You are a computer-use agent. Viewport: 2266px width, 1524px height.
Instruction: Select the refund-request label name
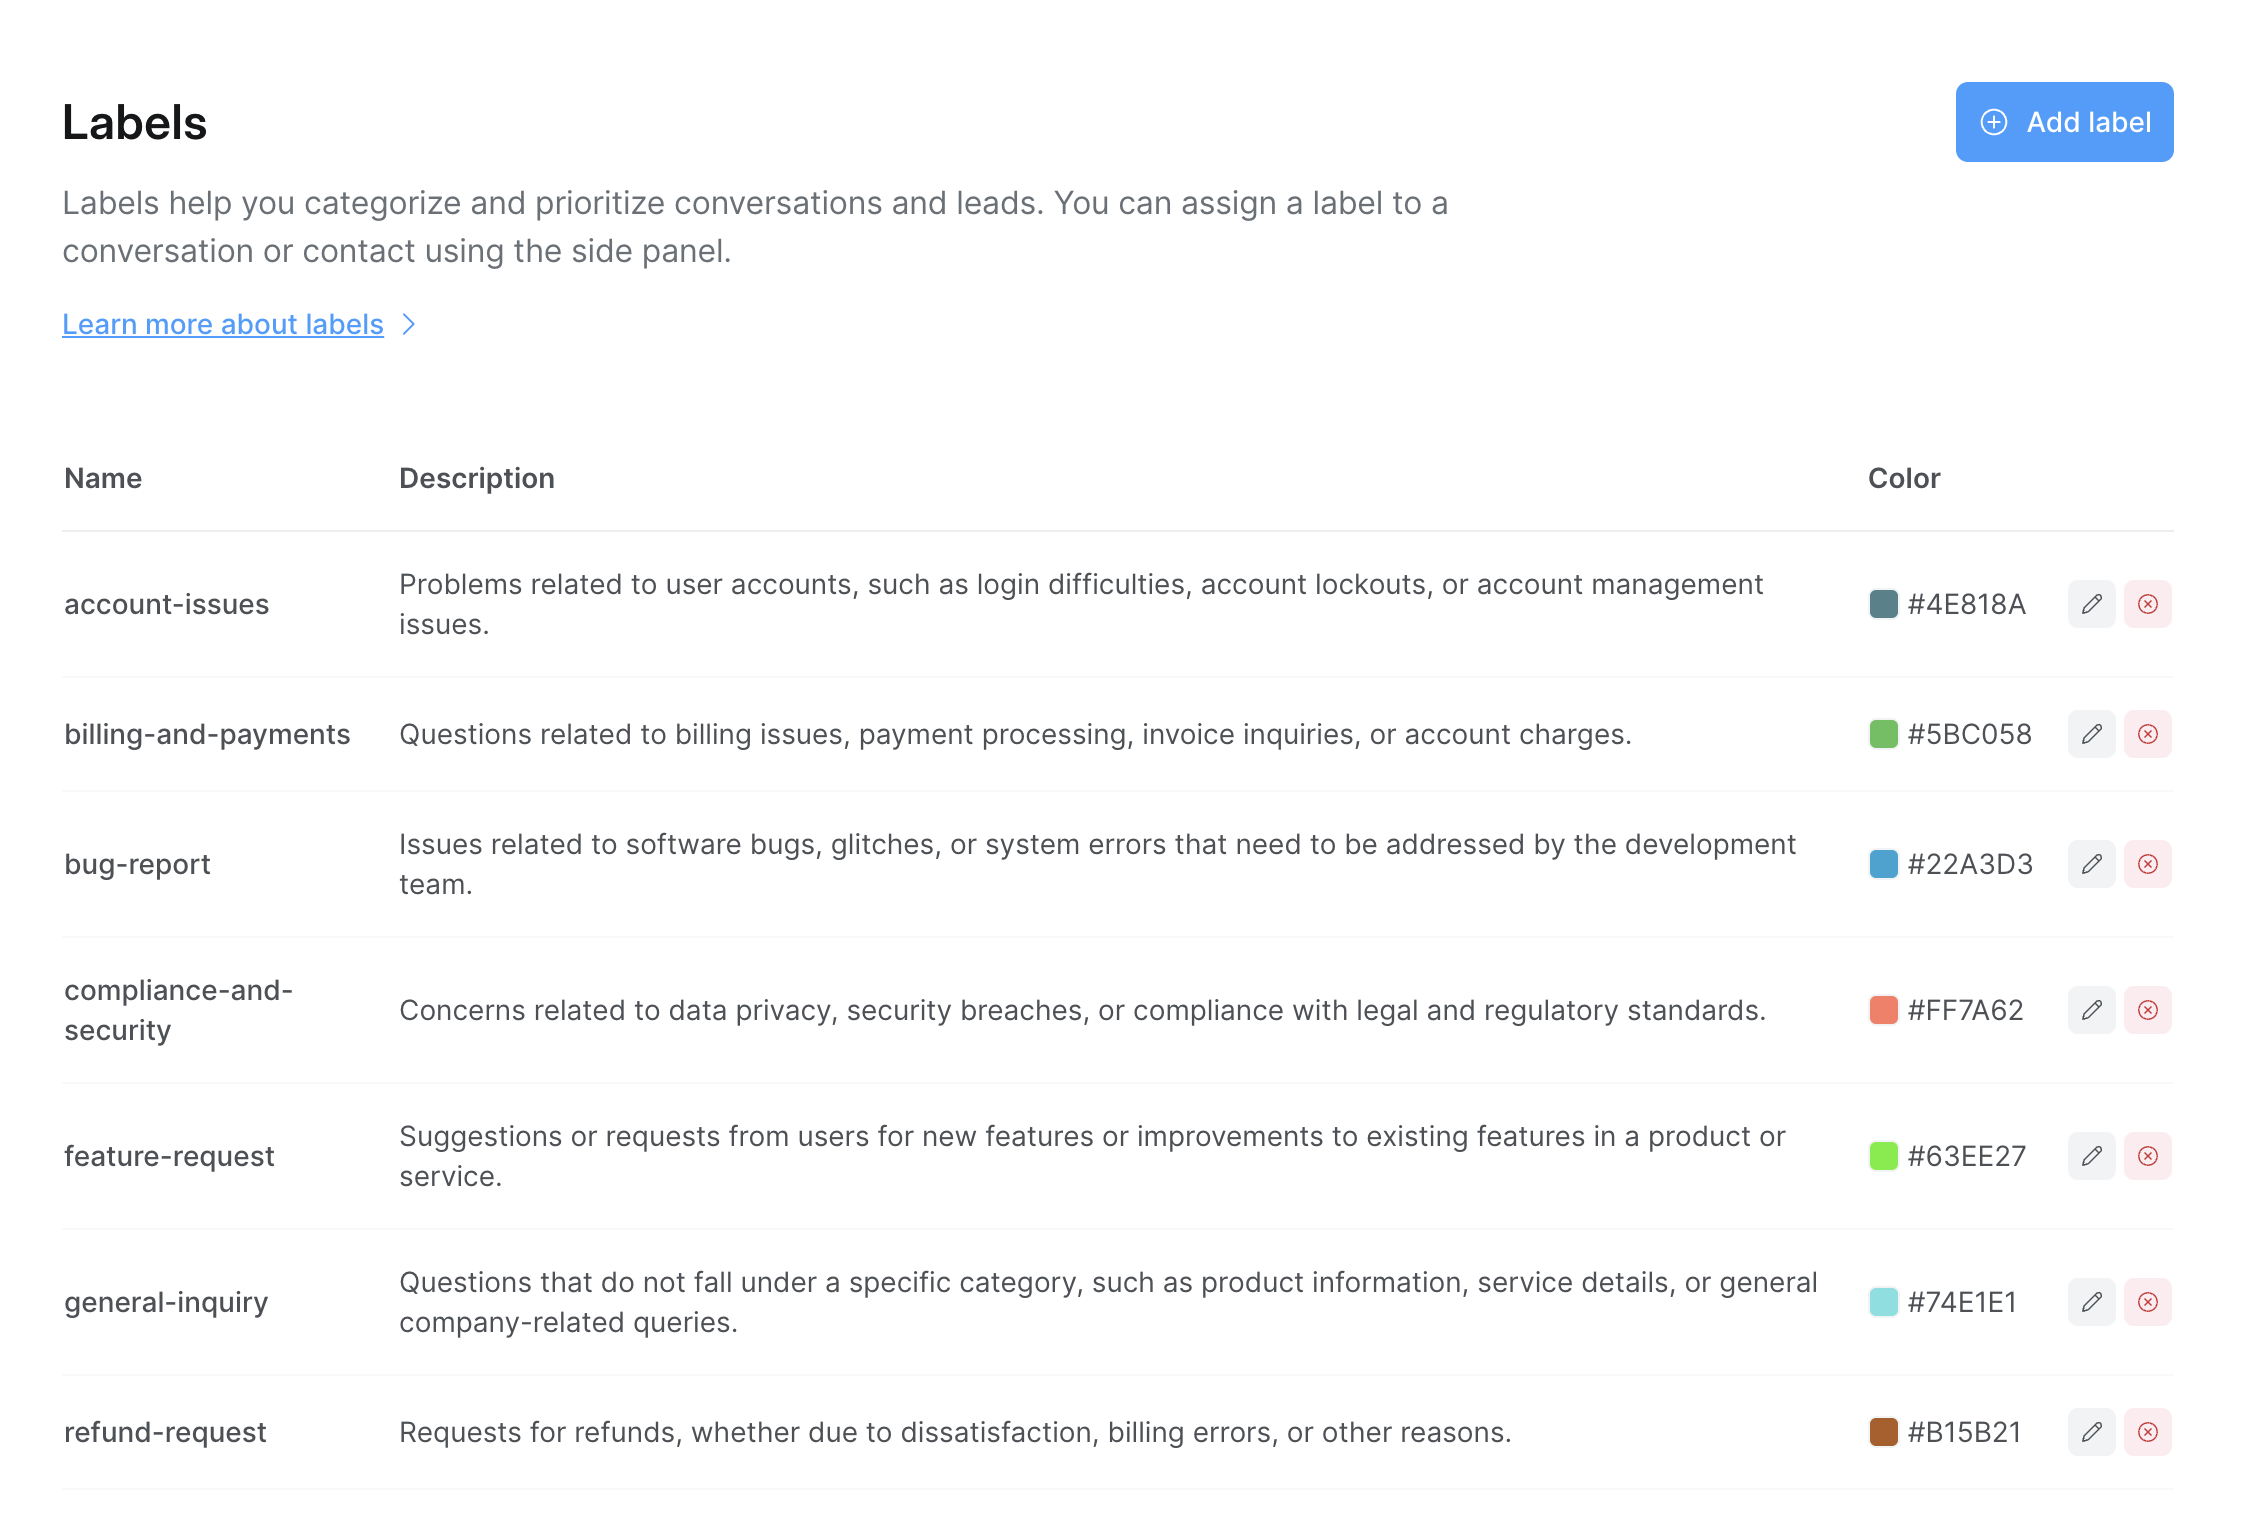point(165,1432)
